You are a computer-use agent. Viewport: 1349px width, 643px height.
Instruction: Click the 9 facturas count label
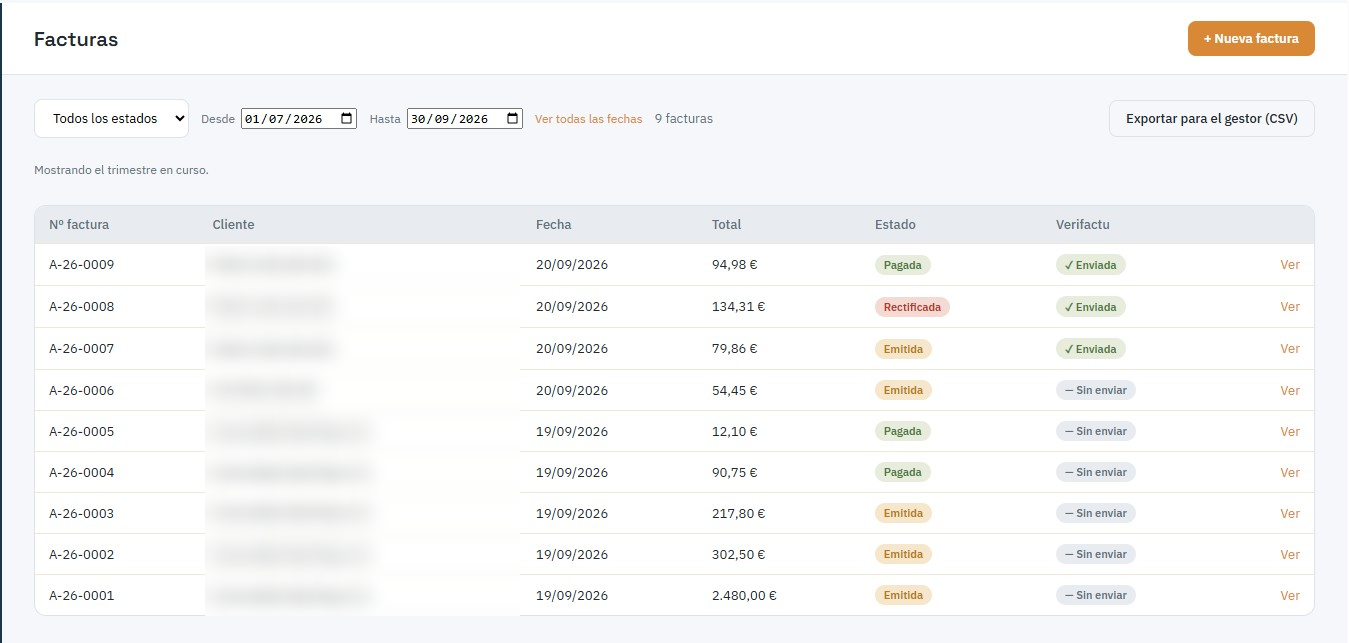point(684,119)
